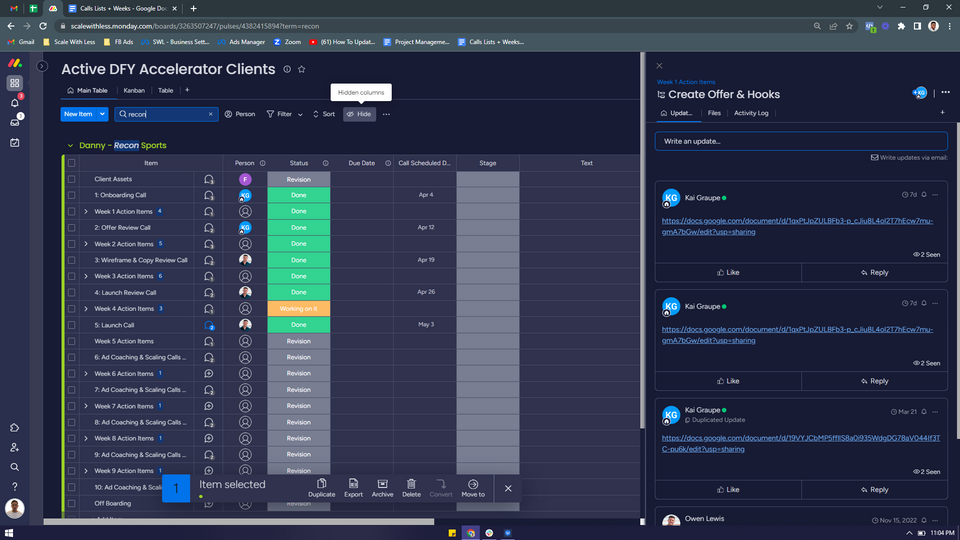Click the Duplicate icon in the selection bar
The height and width of the screenshot is (540, 960).
(x=321, y=484)
